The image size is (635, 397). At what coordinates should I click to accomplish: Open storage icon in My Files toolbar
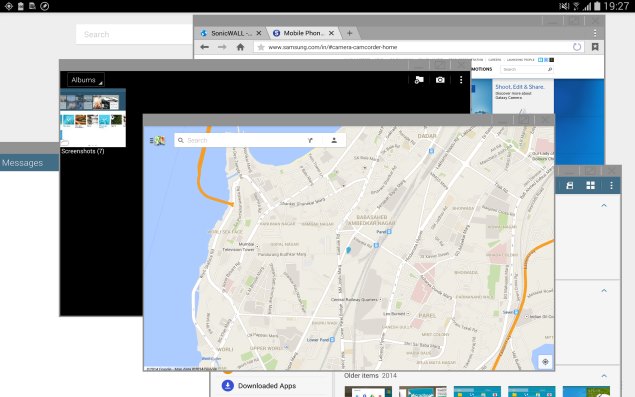point(569,186)
